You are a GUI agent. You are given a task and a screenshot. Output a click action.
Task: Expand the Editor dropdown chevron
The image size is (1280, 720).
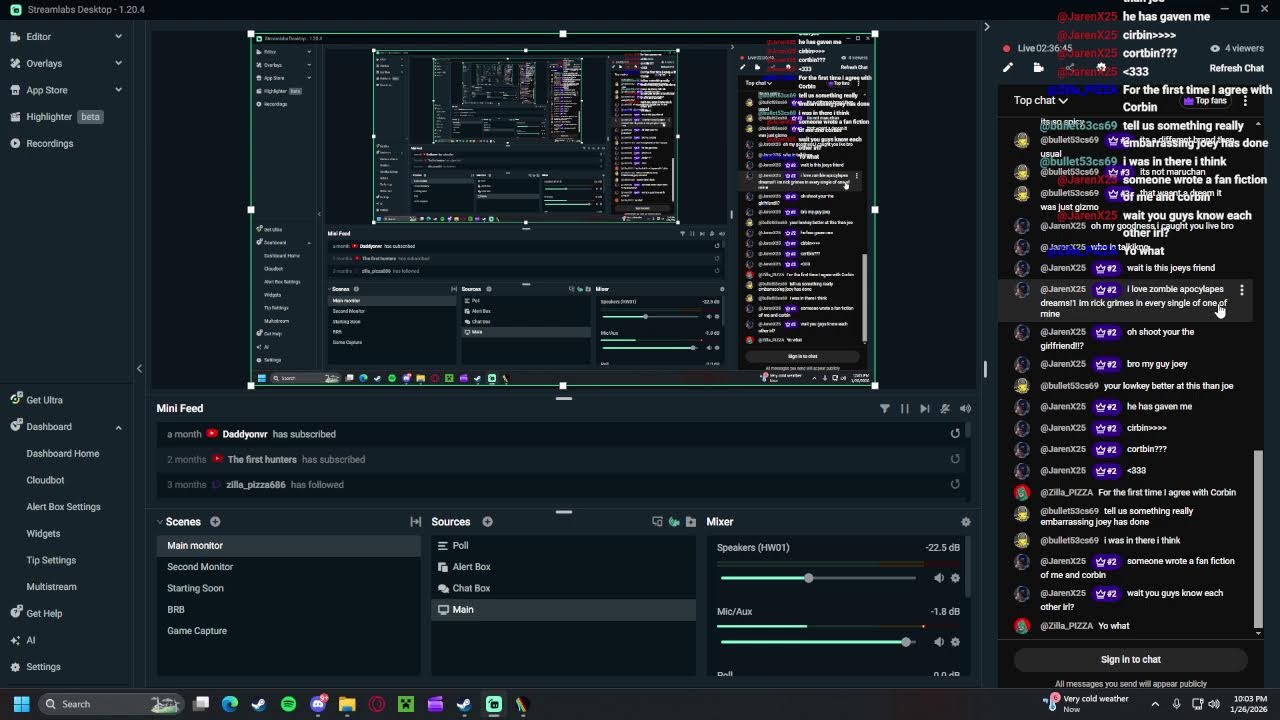click(118, 37)
